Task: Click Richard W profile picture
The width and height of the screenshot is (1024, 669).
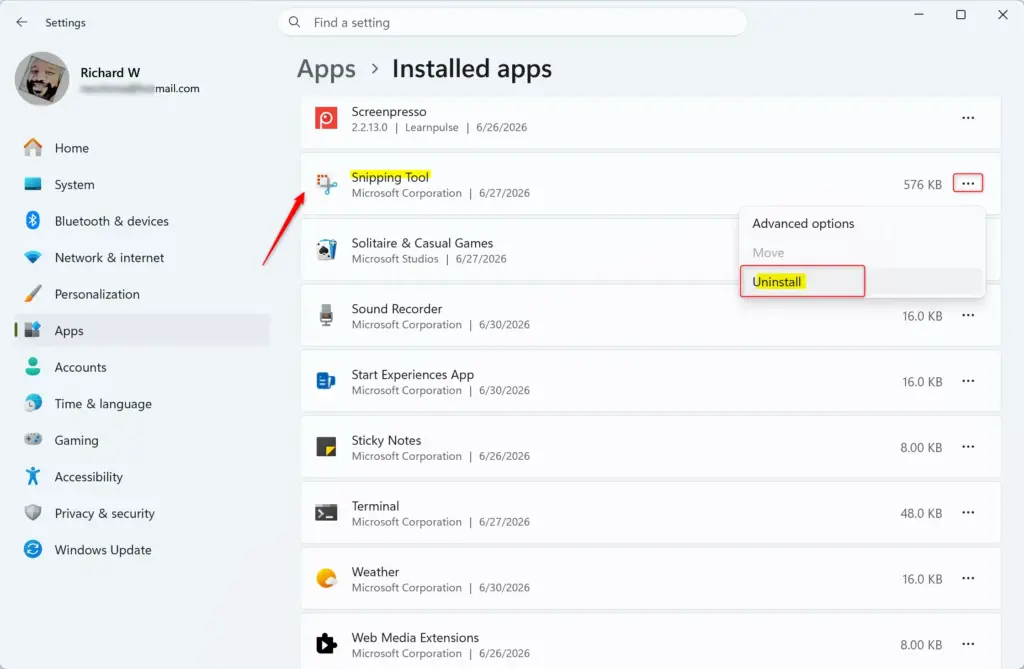Action: (42, 79)
